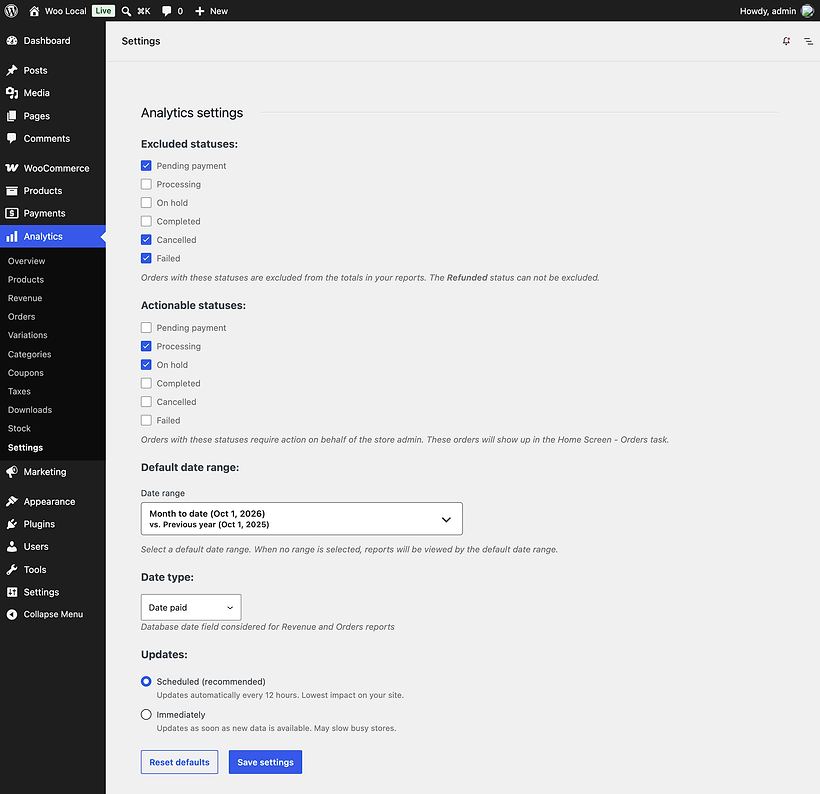The width and height of the screenshot is (820, 794).
Task: Check Pending payment under Actionable statuses
Action: [x=146, y=327]
